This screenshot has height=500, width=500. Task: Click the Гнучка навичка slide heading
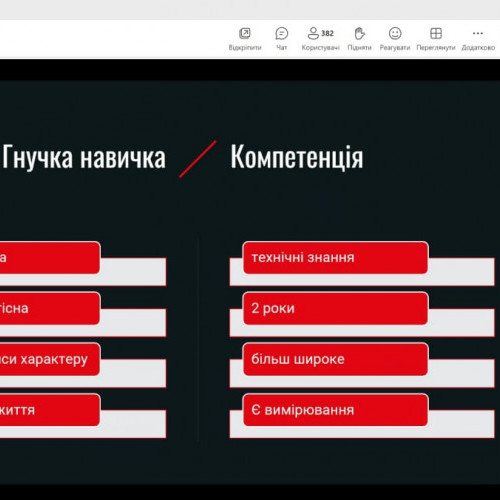click(x=84, y=157)
